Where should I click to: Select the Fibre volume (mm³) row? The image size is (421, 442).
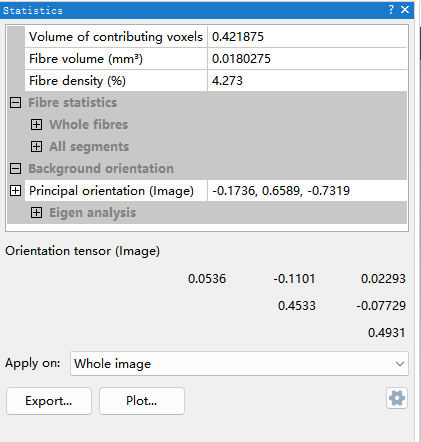click(x=216, y=59)
